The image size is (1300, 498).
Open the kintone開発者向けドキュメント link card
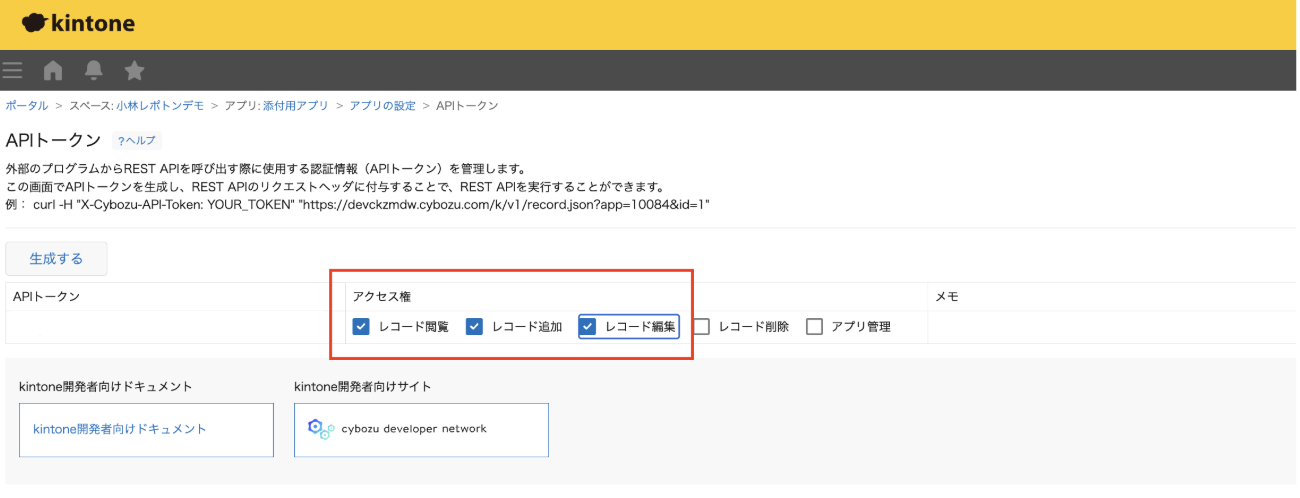(146, 430)
